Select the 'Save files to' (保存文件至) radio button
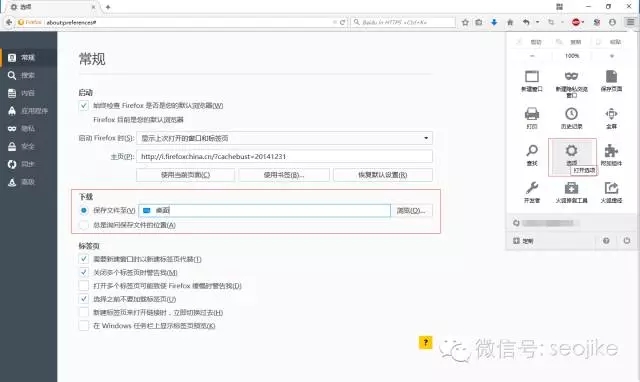The height and width of the screenshot is (382, 640). pyautogui.click(x=83, y=210)
